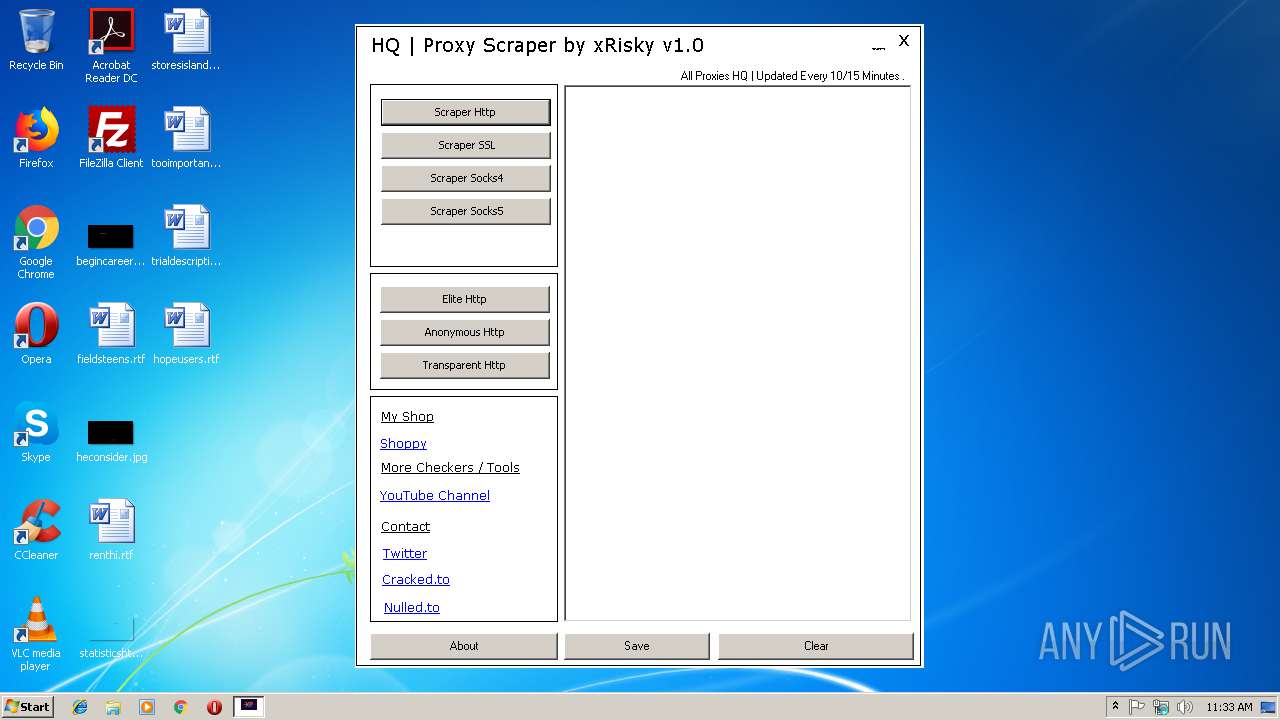The image size is (1280, 720).
Task: Open hopeusers.rtf document
Action: coord(186,334)
